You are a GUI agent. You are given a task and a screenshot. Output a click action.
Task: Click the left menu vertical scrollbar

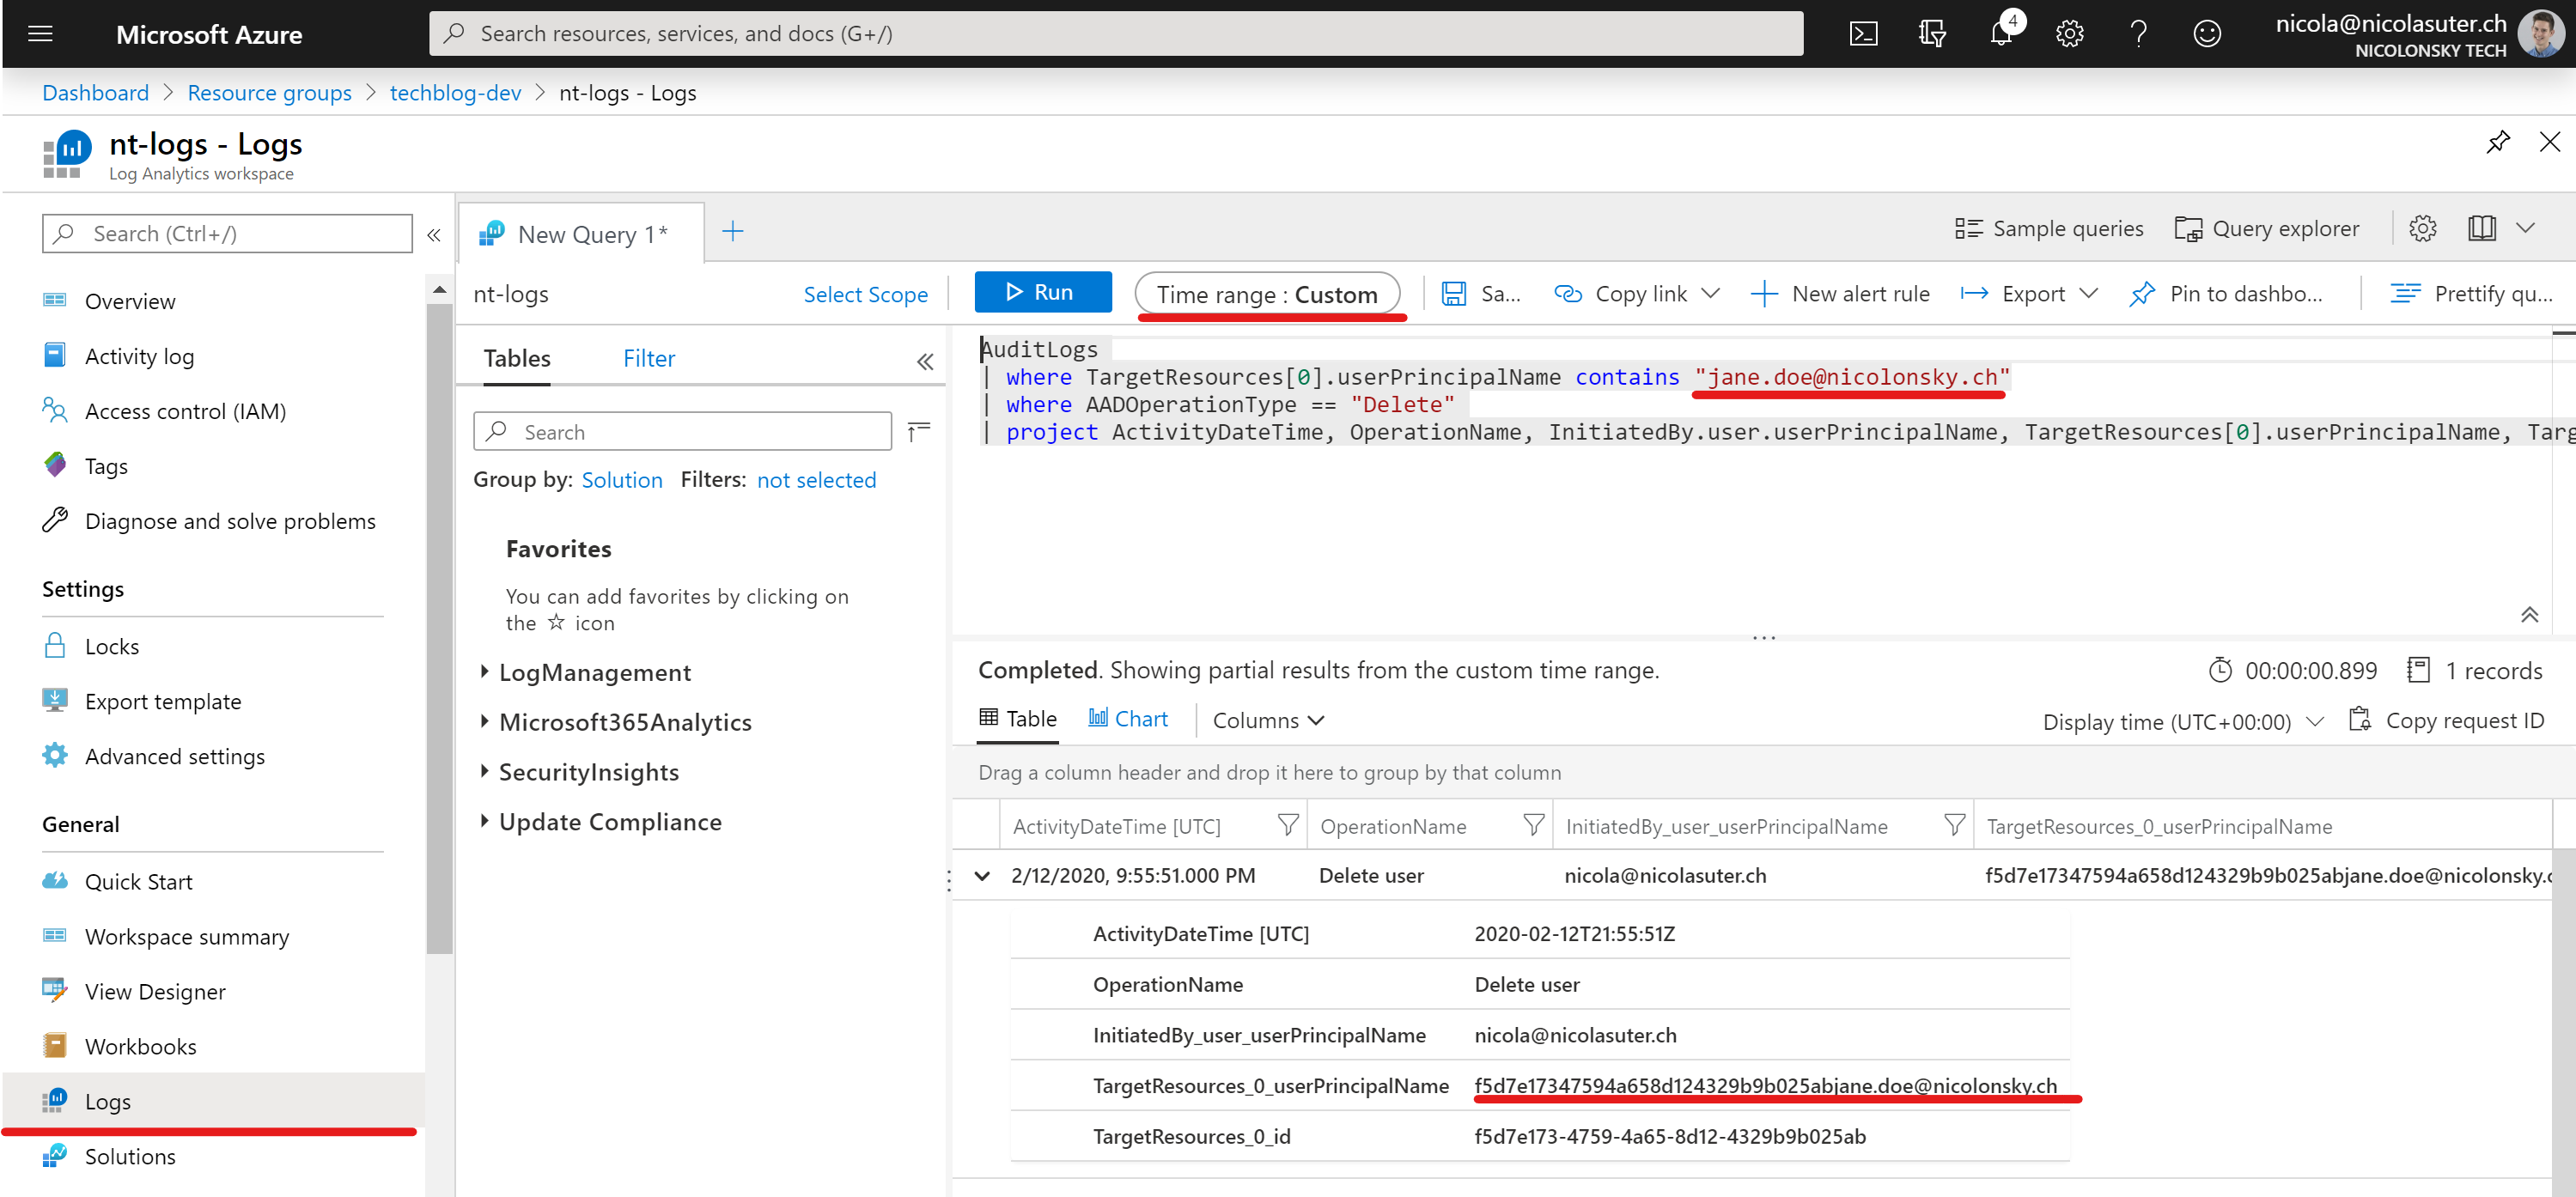[x=439, y=630]
